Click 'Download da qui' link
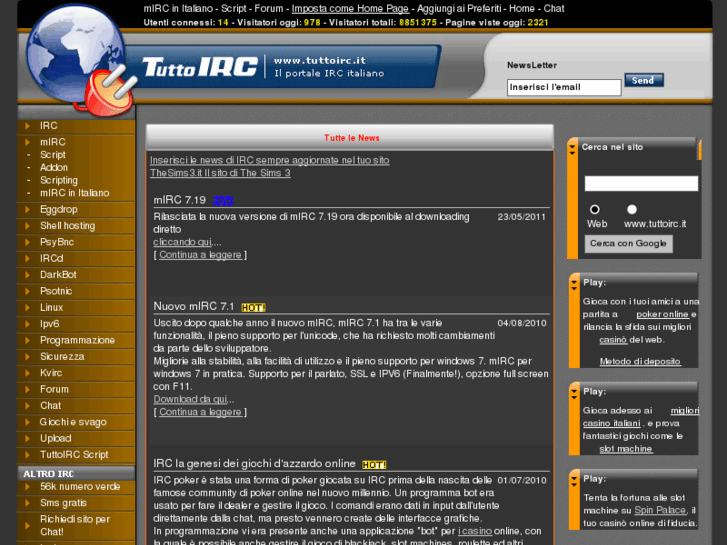This screenshot has width=727, height=545. point(190,399)
